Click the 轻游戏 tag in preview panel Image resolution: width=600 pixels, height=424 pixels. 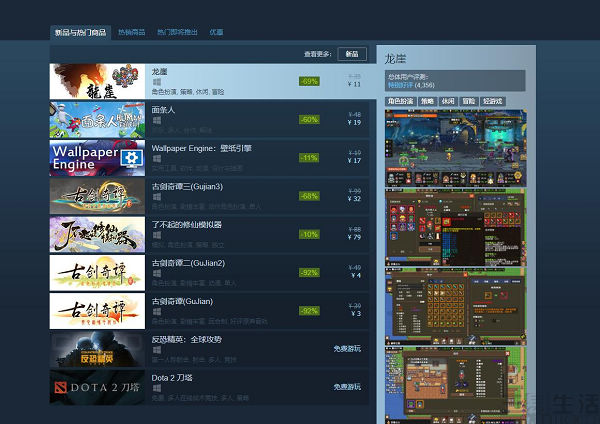[x=493, y=101]
